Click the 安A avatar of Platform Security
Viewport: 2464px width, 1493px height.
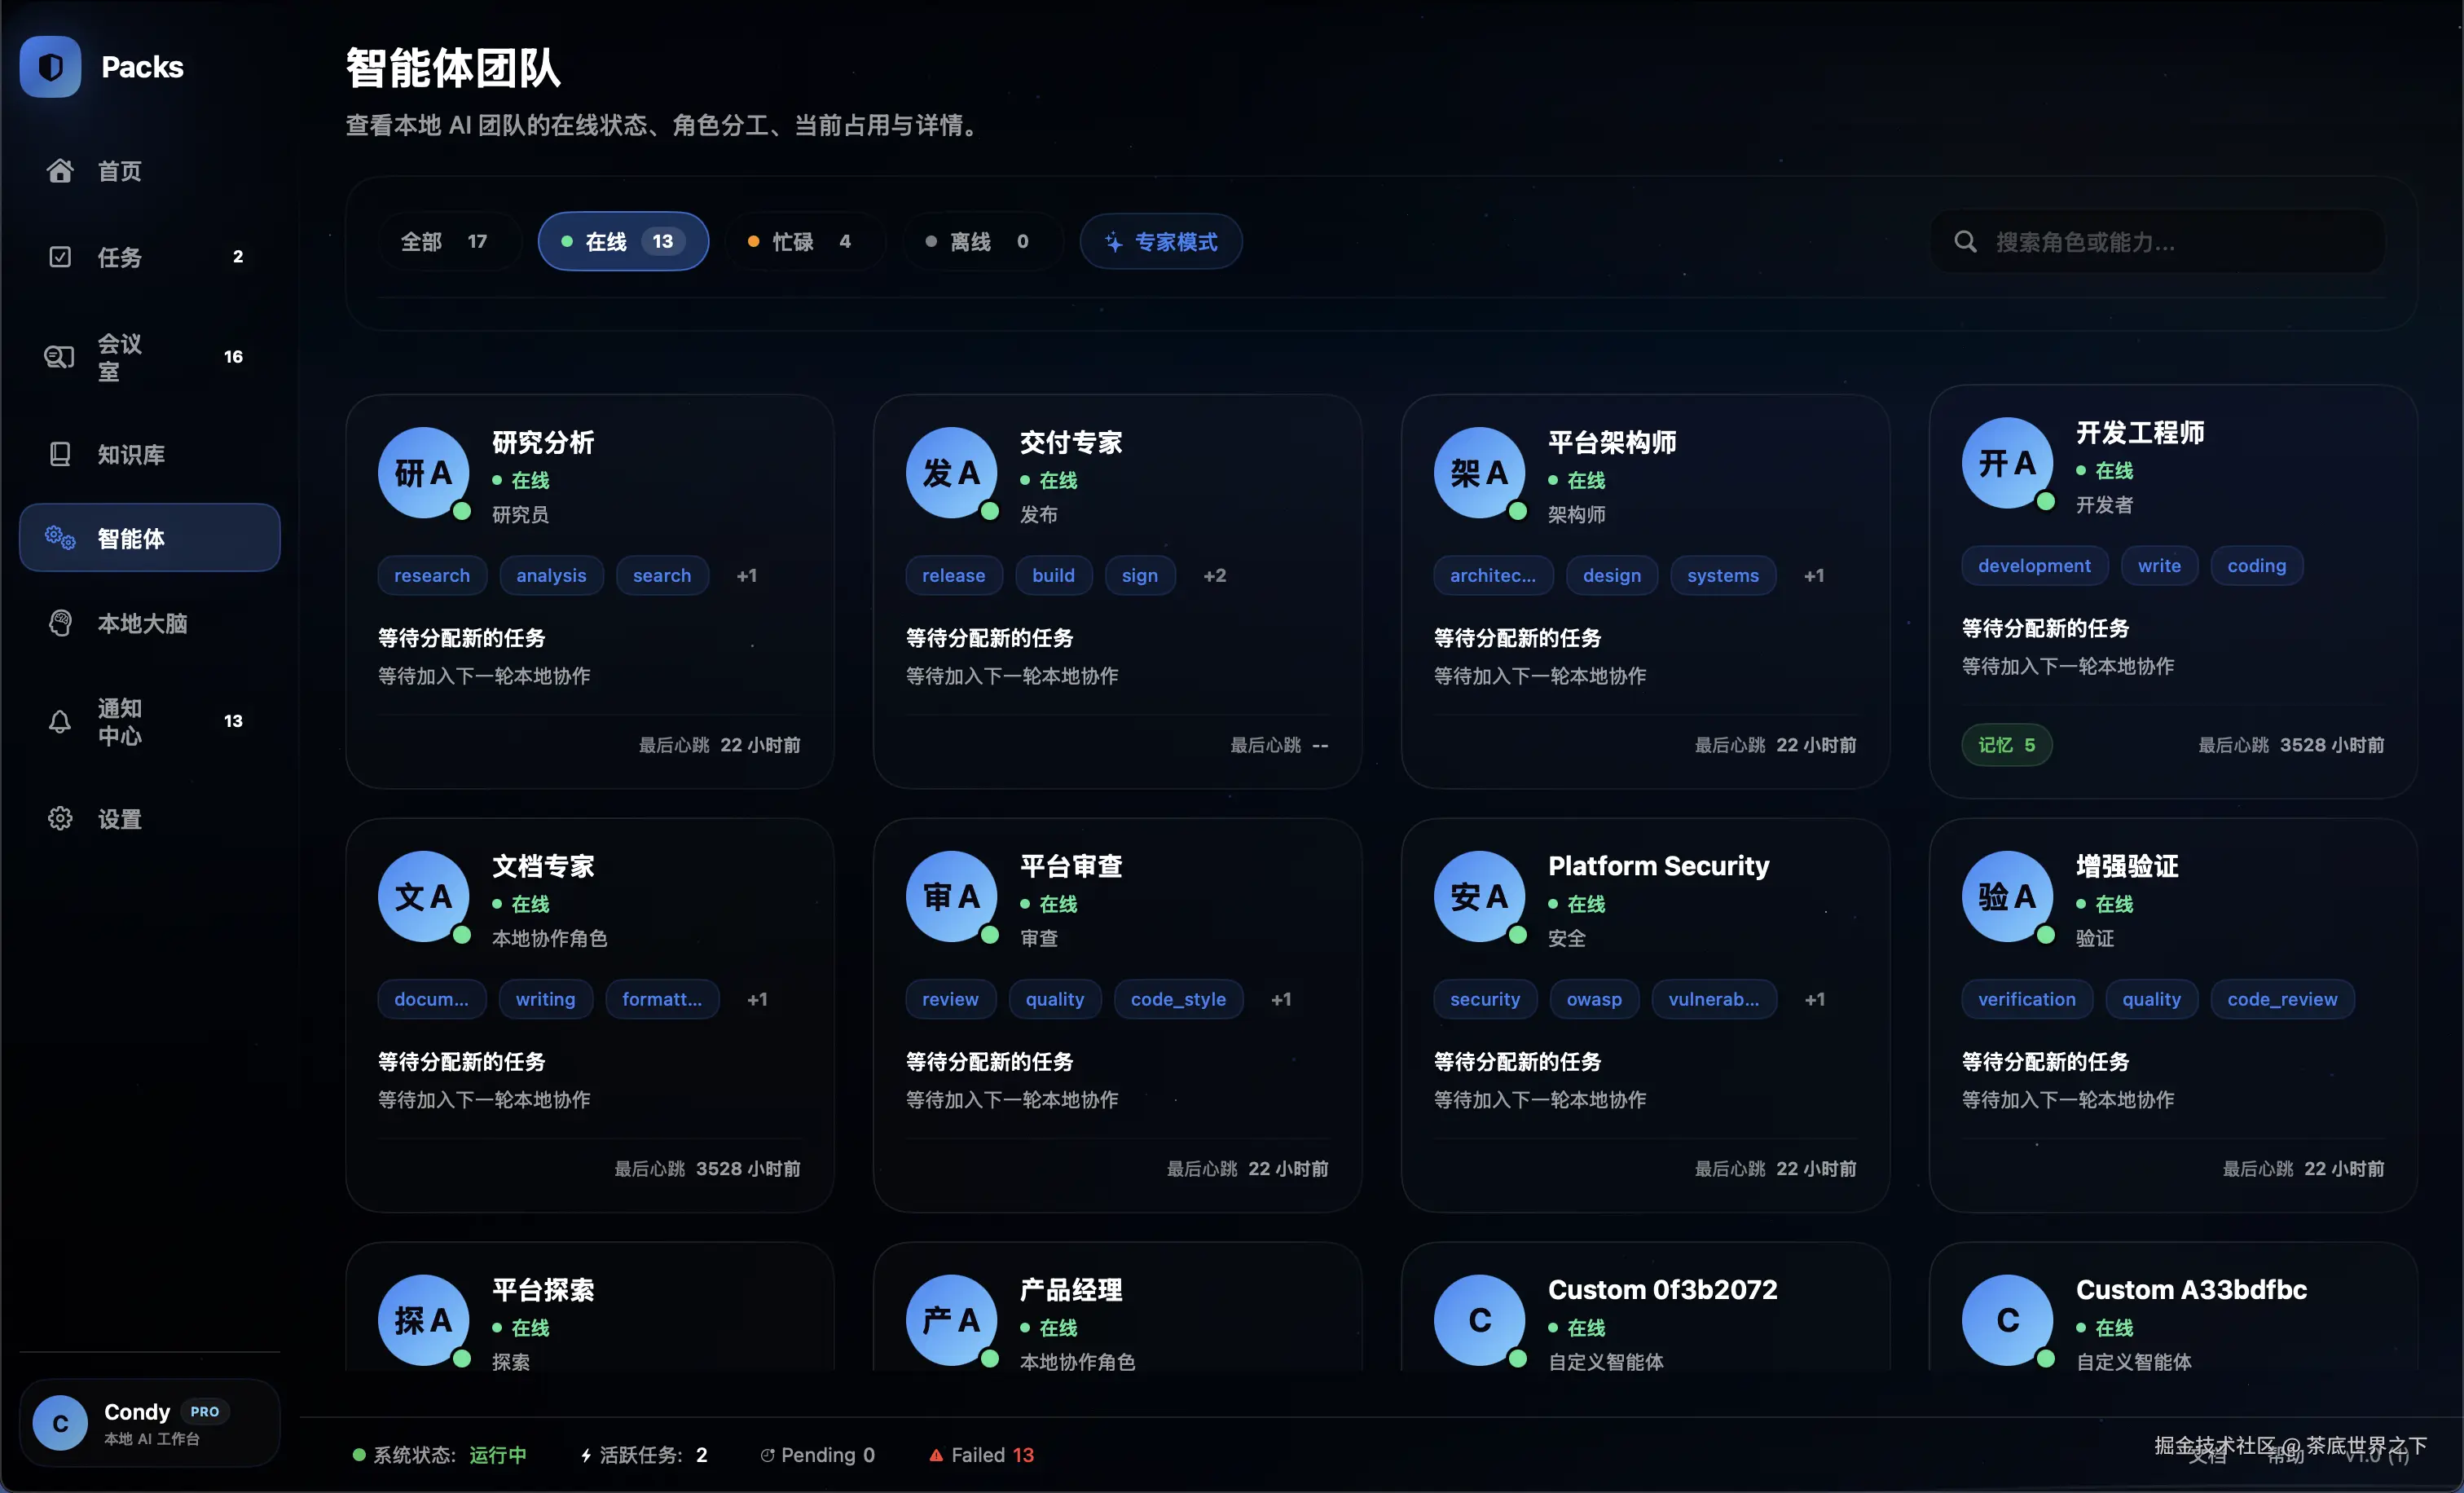1479,897
